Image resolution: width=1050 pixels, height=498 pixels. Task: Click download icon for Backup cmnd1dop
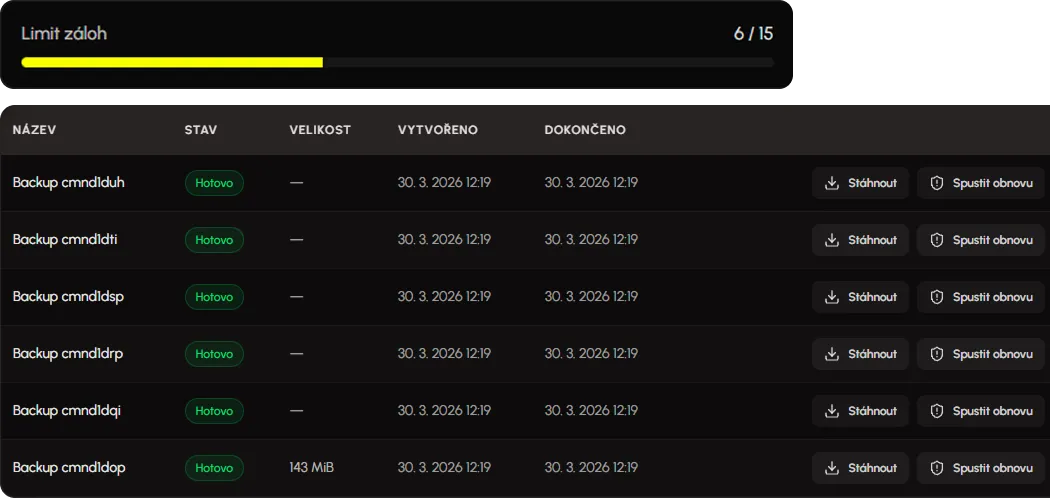coord(831,468)
